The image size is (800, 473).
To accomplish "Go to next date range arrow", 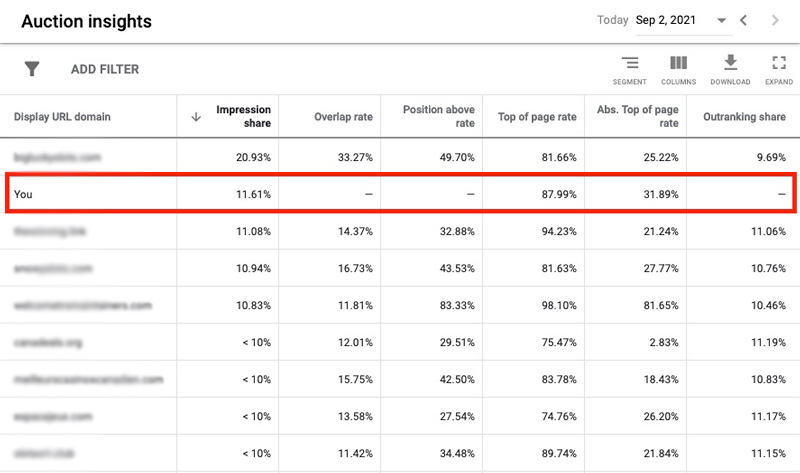I will tap(775, 20).
